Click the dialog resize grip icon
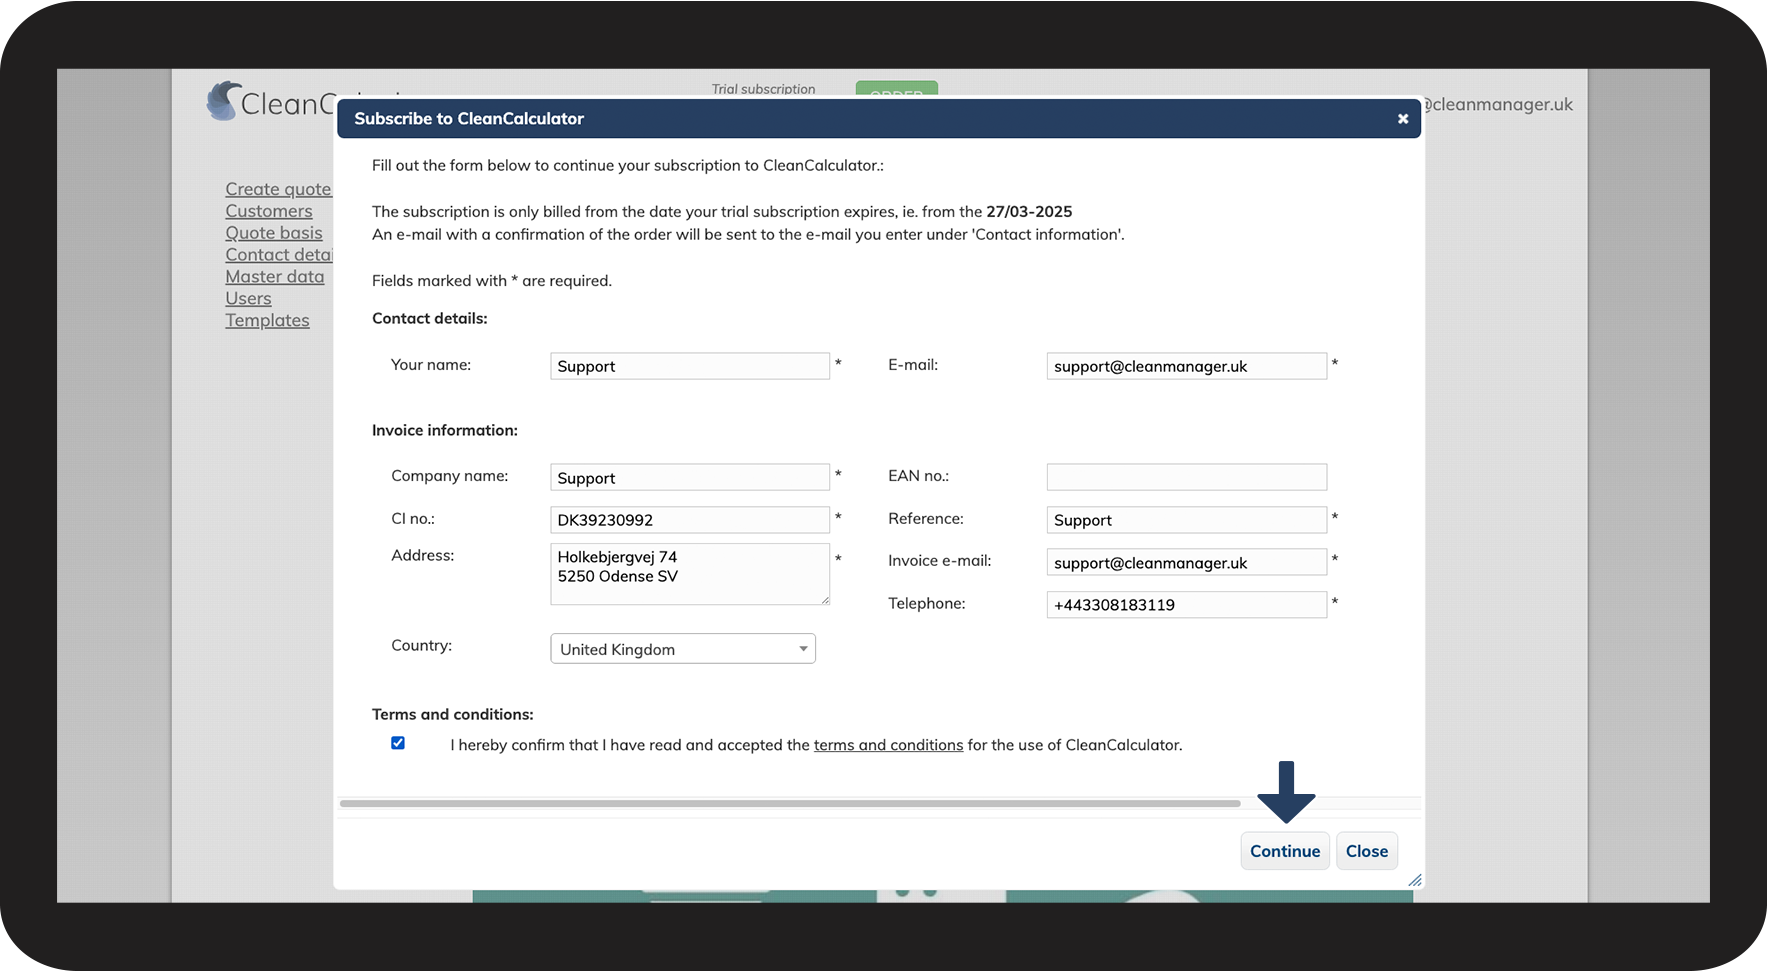 point(1414,880)
